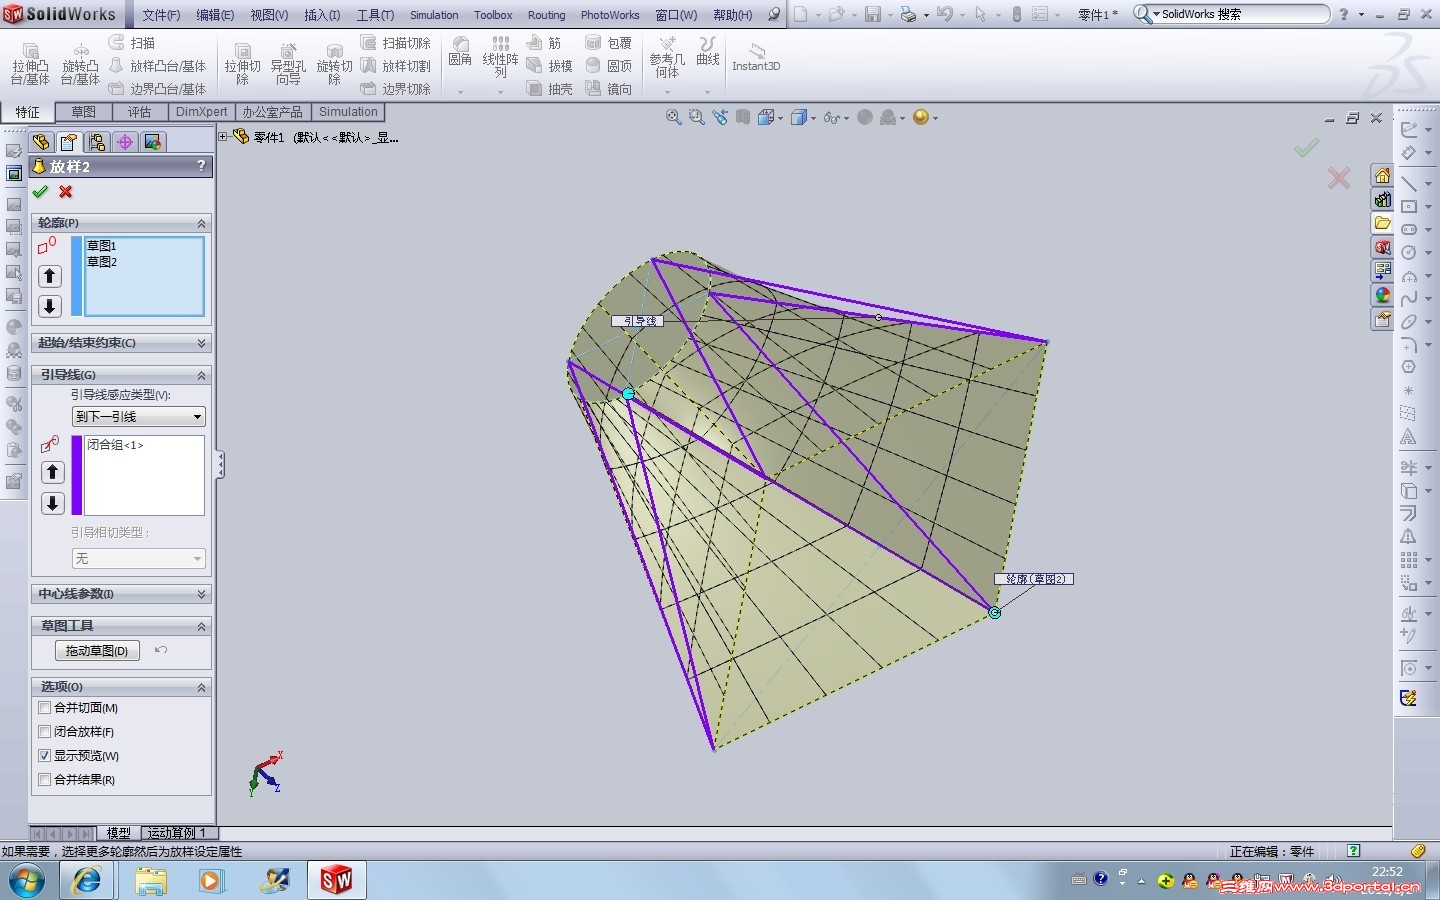
Task: Enable the 合并切面 checkbox
Action: point(45,708)
